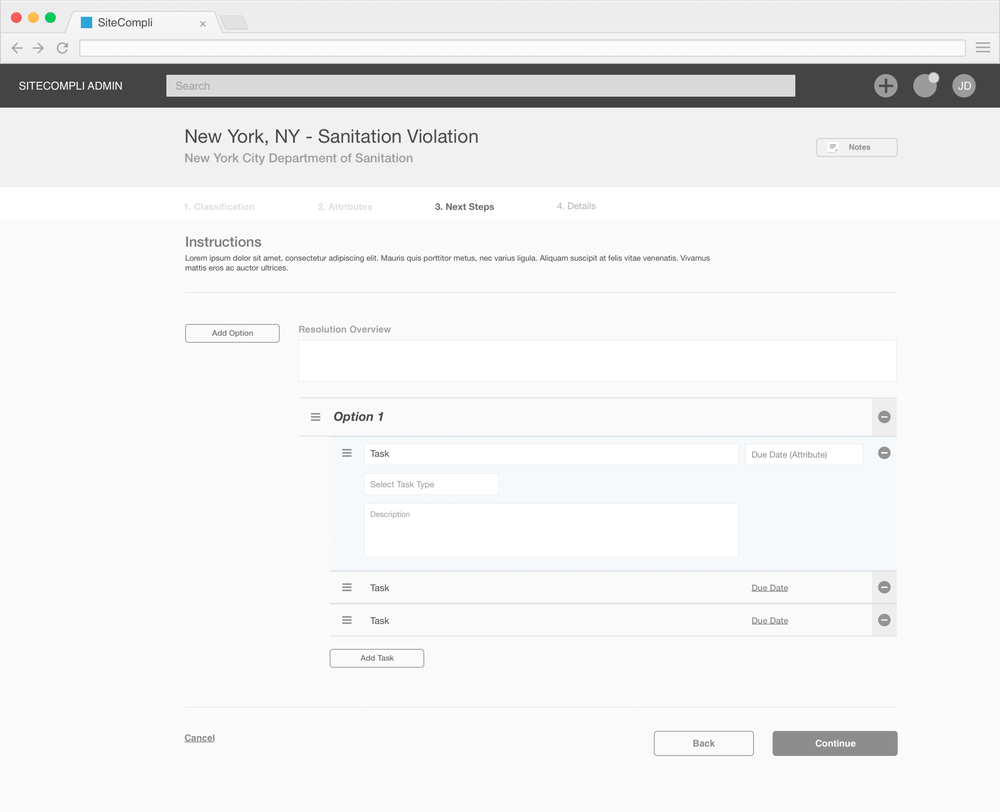Click inside the Resolution Overview field
Viewport: 1000px width, 812px height.
[597, 360]
